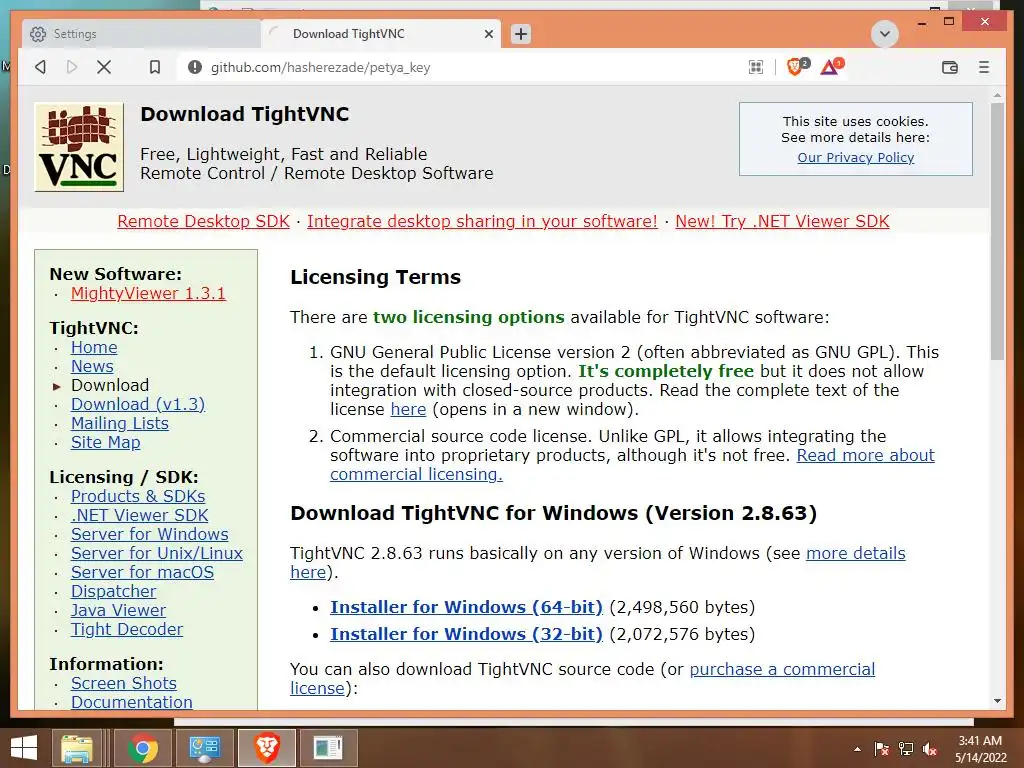Image resolution: width=1024 pixels, height=768 pixels.
Task: Open purchase a commercial license link
Action: tap(782, 669)
